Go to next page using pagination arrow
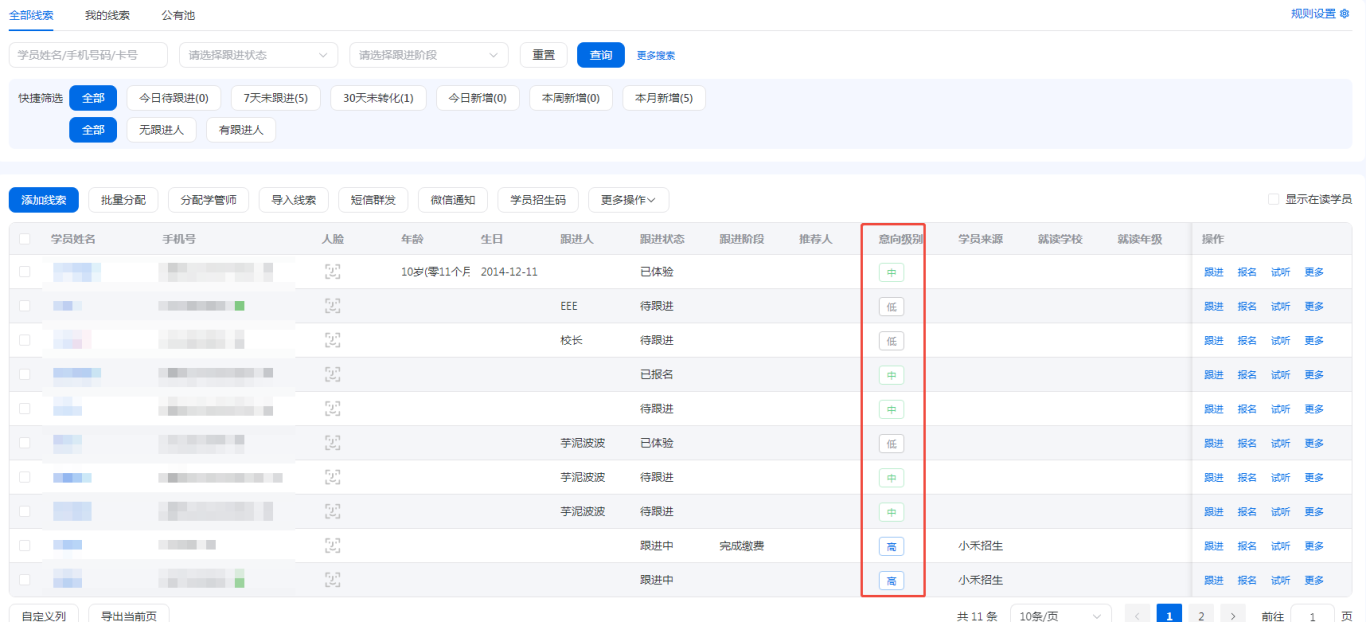Screen dimensions: 1366x622 point(1233,616)
